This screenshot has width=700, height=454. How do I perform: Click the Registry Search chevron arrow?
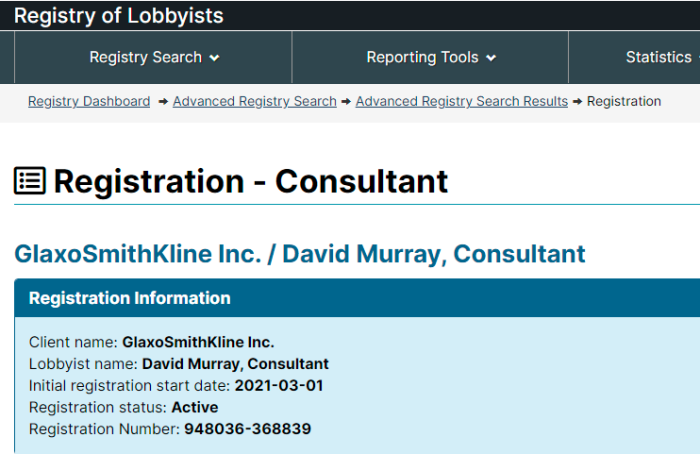click(215, 58)
